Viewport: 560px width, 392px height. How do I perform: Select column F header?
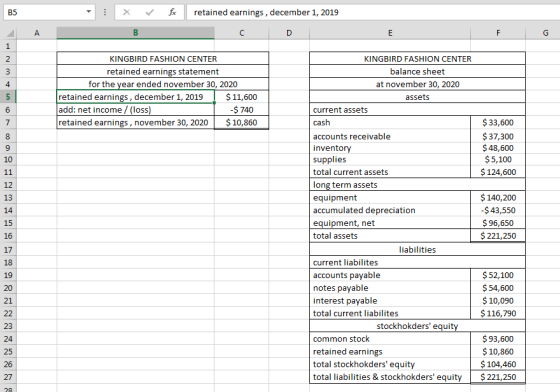(x=498, y=33)
